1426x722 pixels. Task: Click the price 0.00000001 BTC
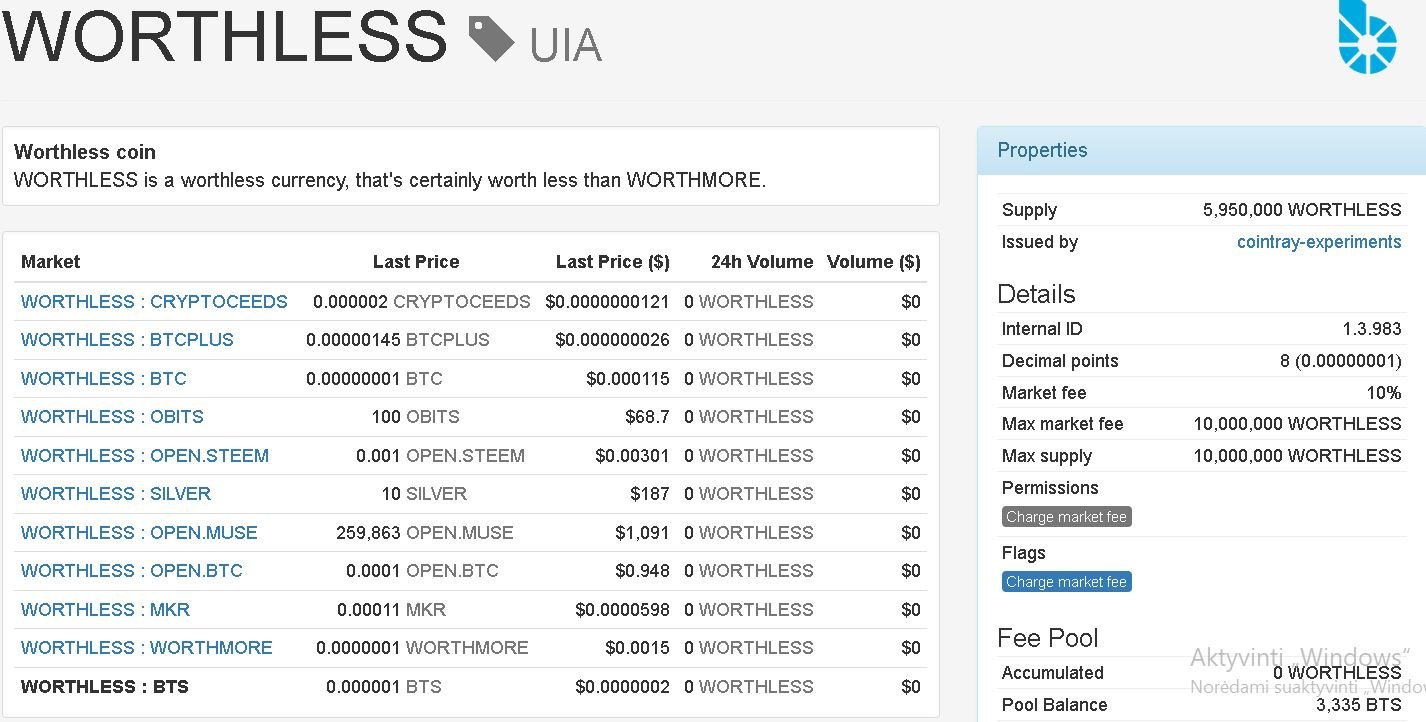pyautogui.click(x=374, y=379)
